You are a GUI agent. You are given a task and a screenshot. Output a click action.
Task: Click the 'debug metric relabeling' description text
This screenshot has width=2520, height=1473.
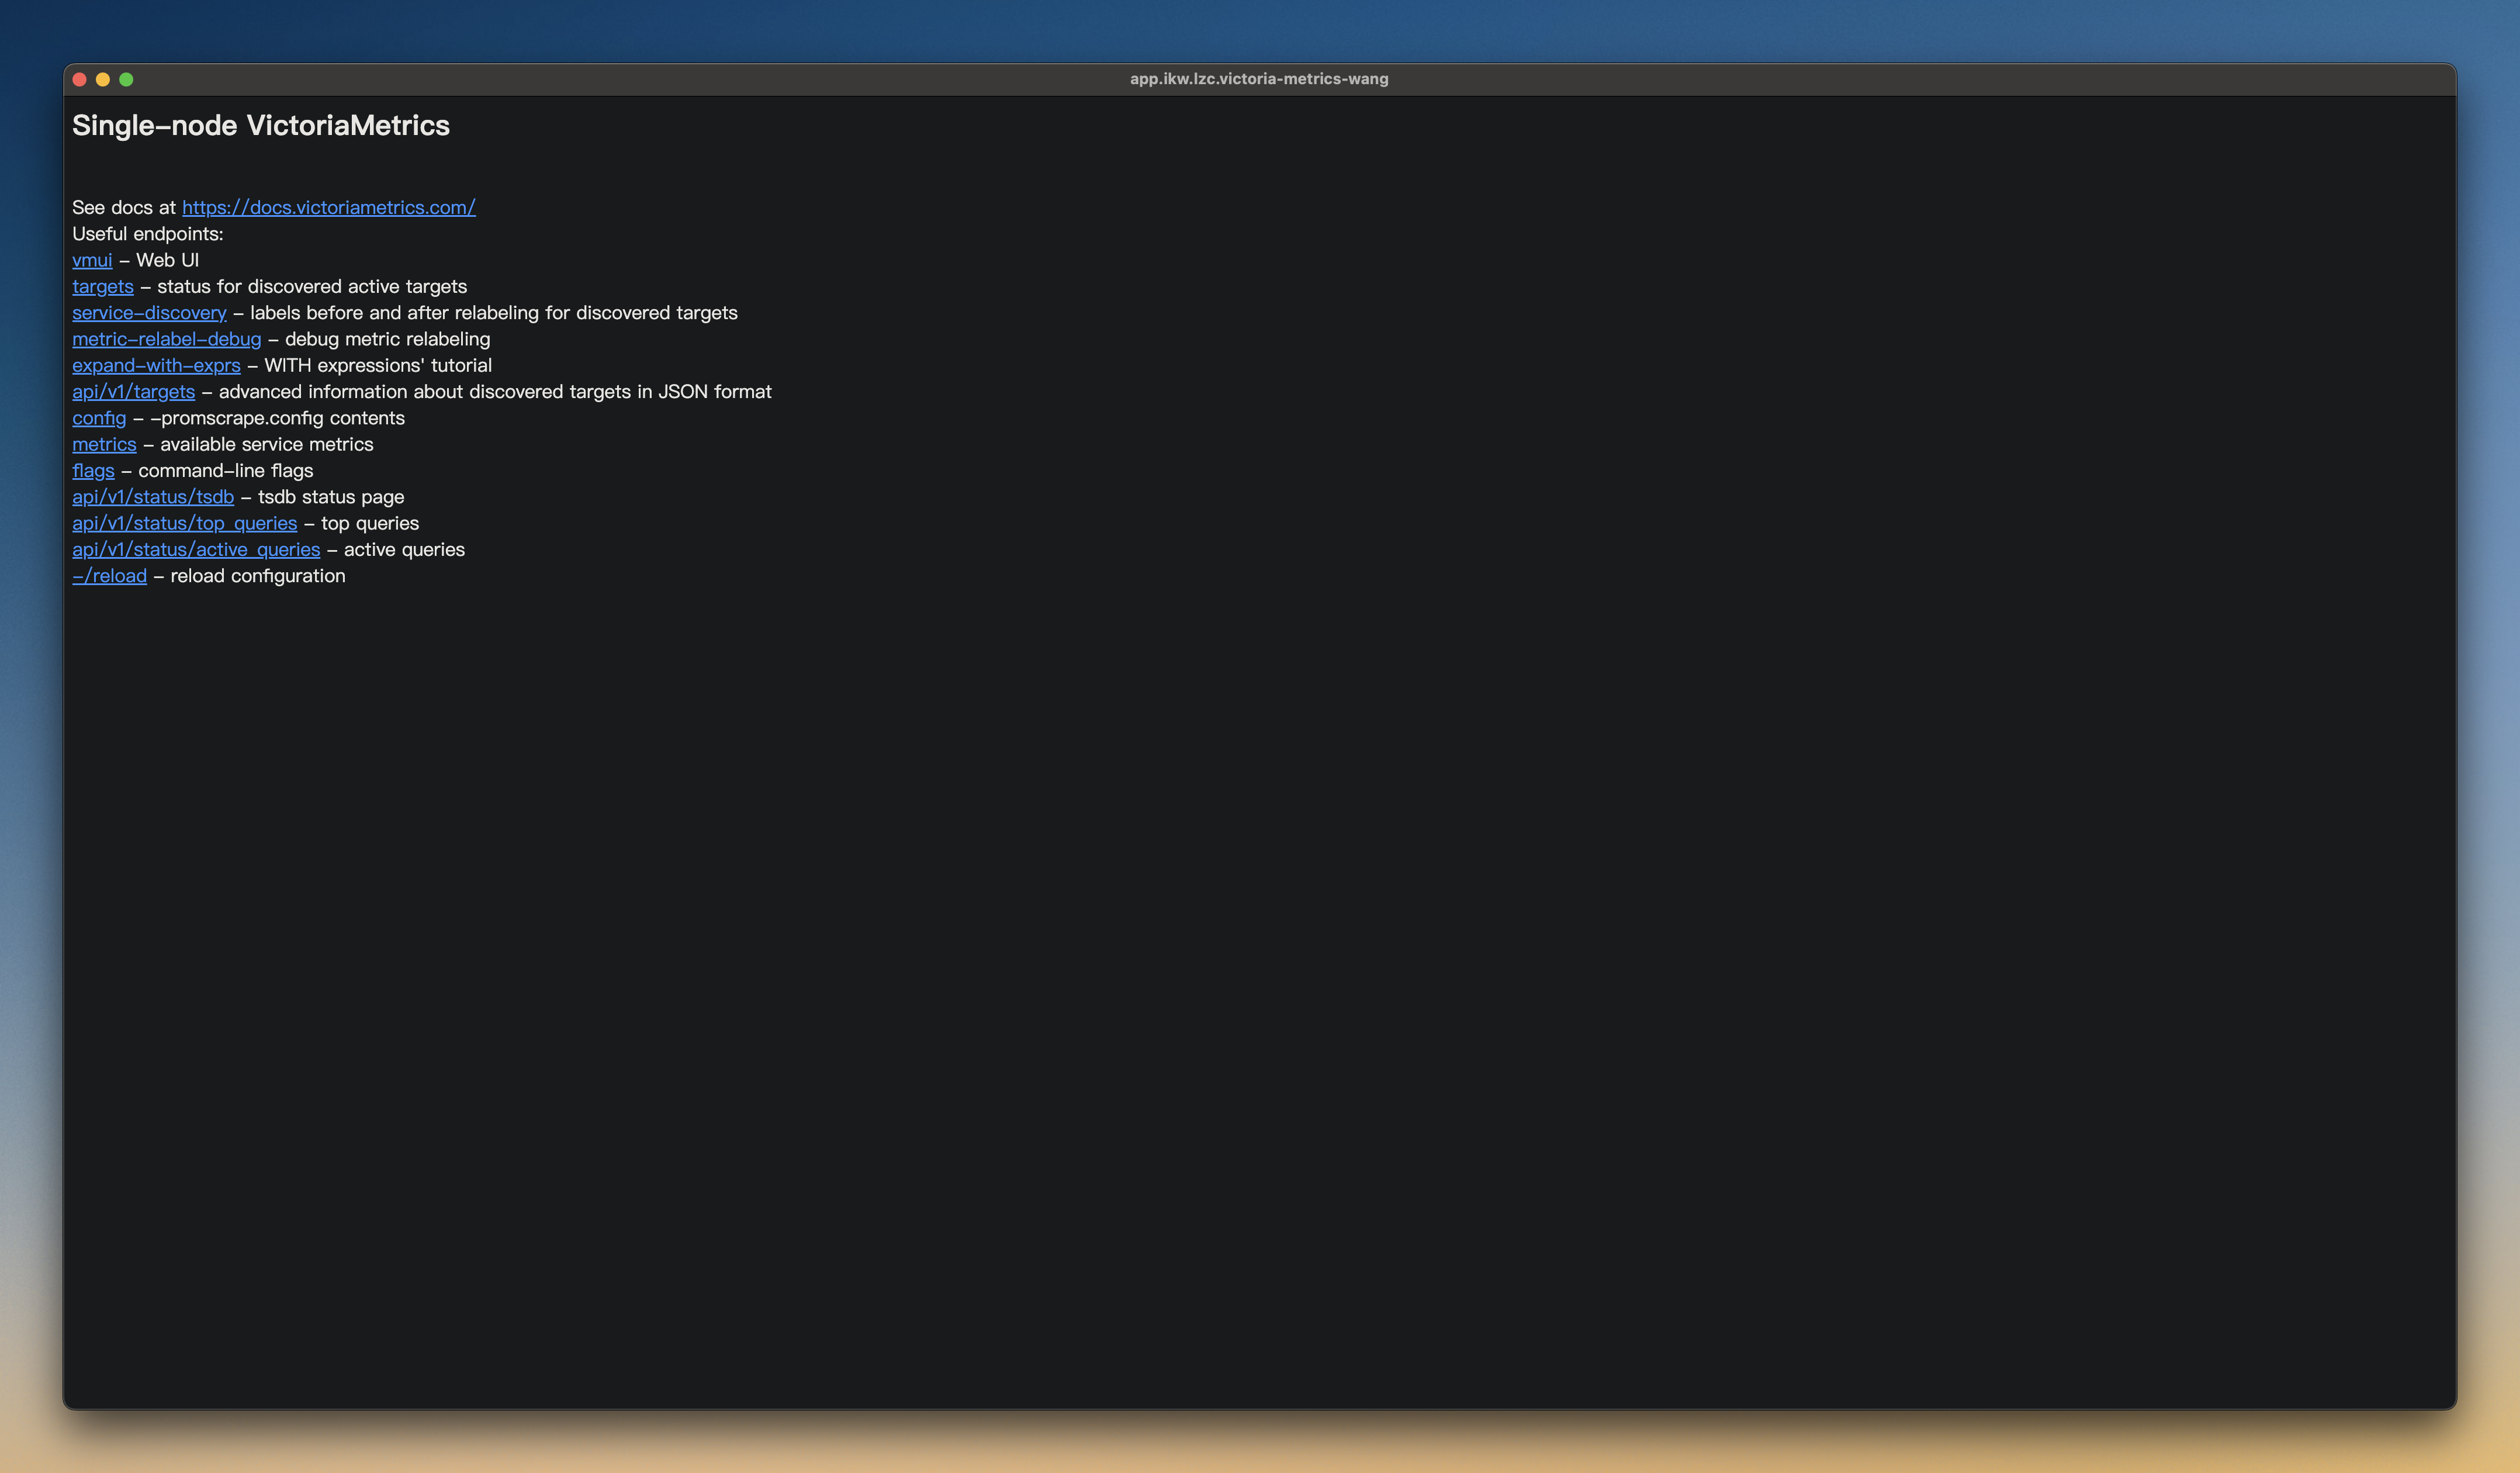click(388, 339)
